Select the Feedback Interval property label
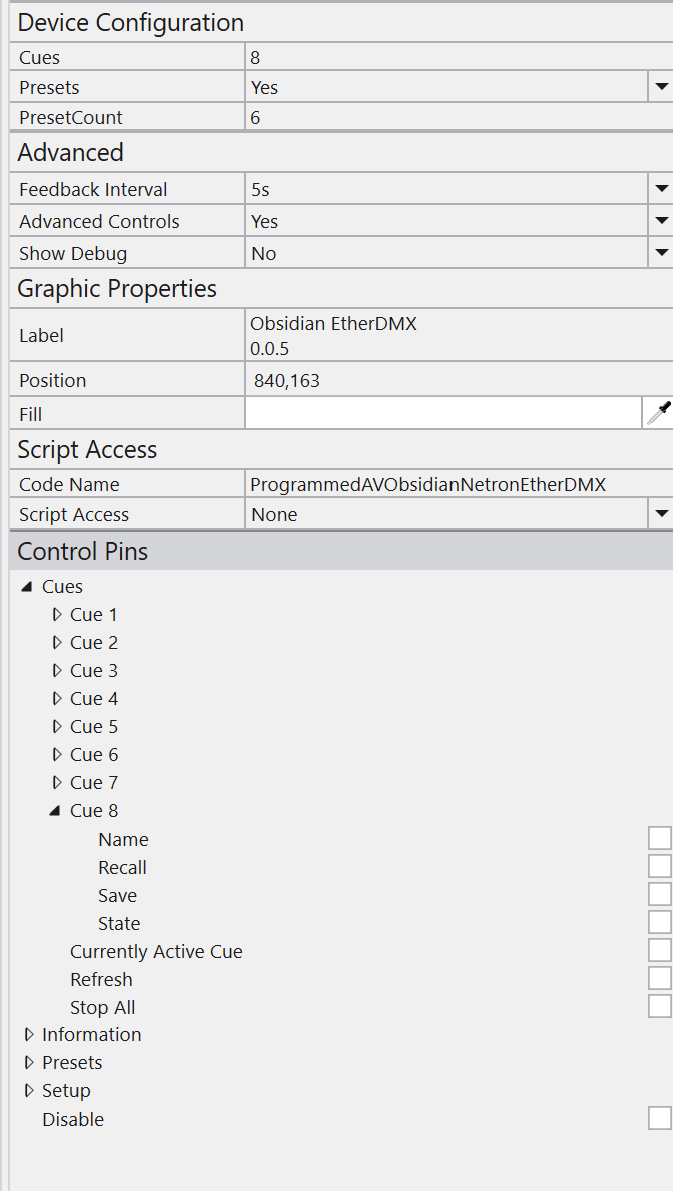The height and width of the screenshot is (1191, 673). [93, 189]
